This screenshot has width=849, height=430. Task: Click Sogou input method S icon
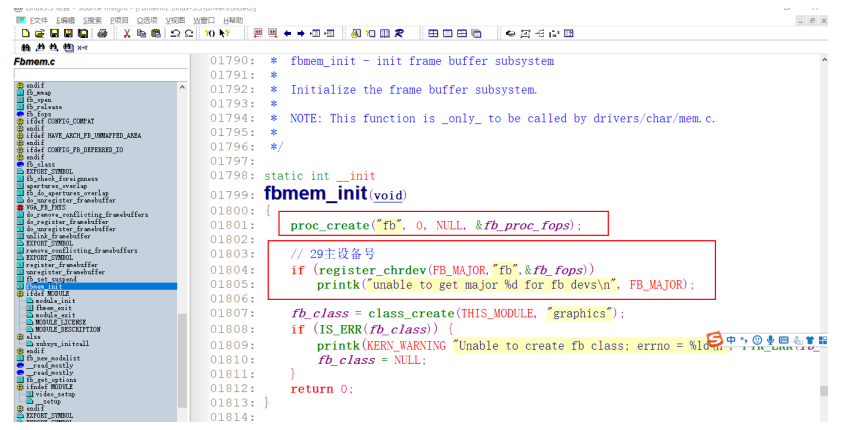(715, 340)
